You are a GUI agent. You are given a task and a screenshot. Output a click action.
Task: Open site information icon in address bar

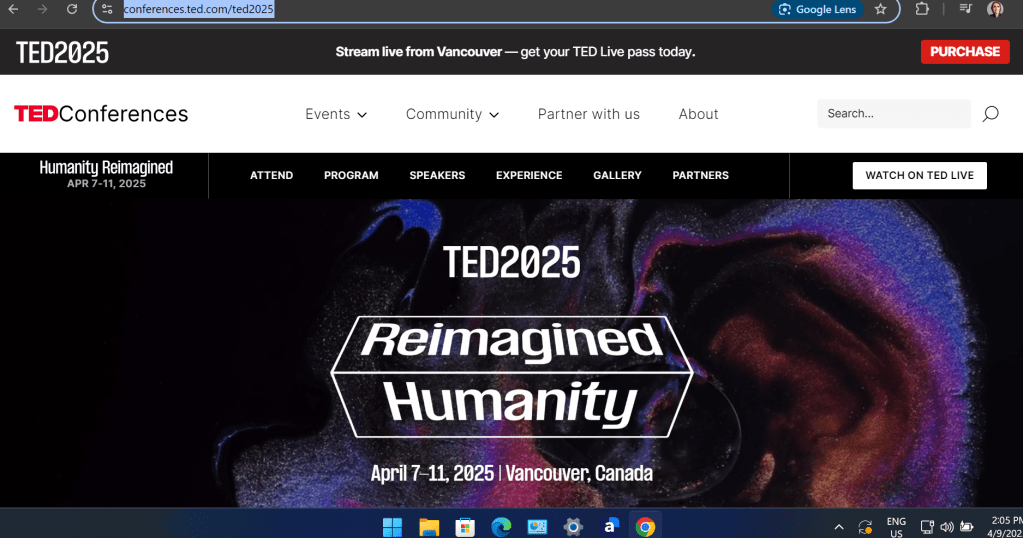(108, 9)
